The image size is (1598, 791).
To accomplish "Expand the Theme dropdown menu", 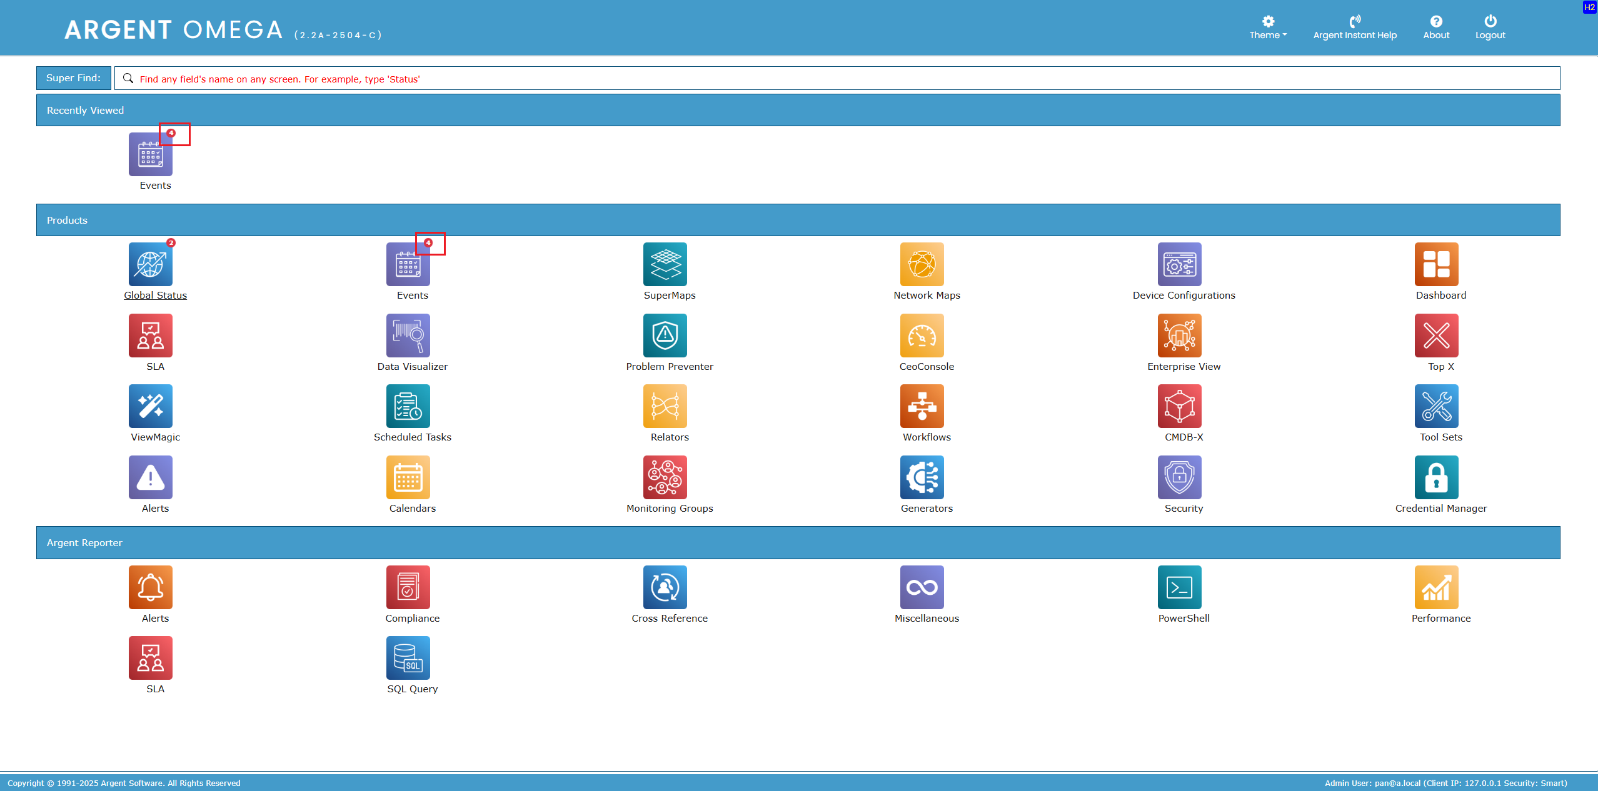I will [1268, 27].
